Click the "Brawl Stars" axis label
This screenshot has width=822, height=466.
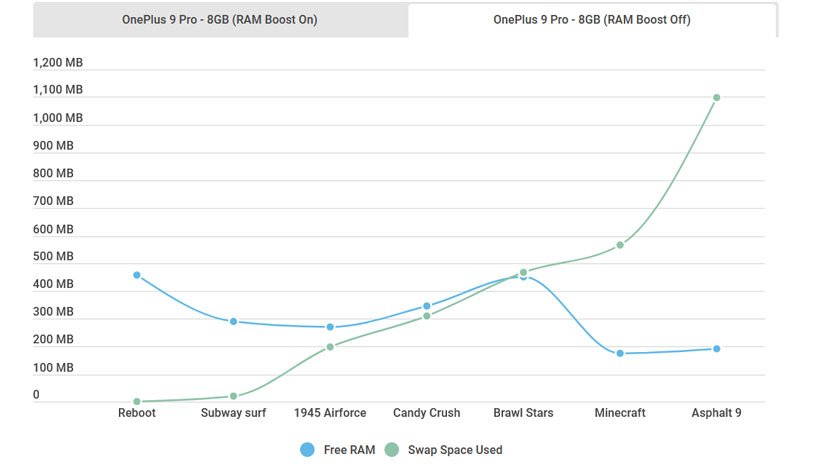pos(523,413)
